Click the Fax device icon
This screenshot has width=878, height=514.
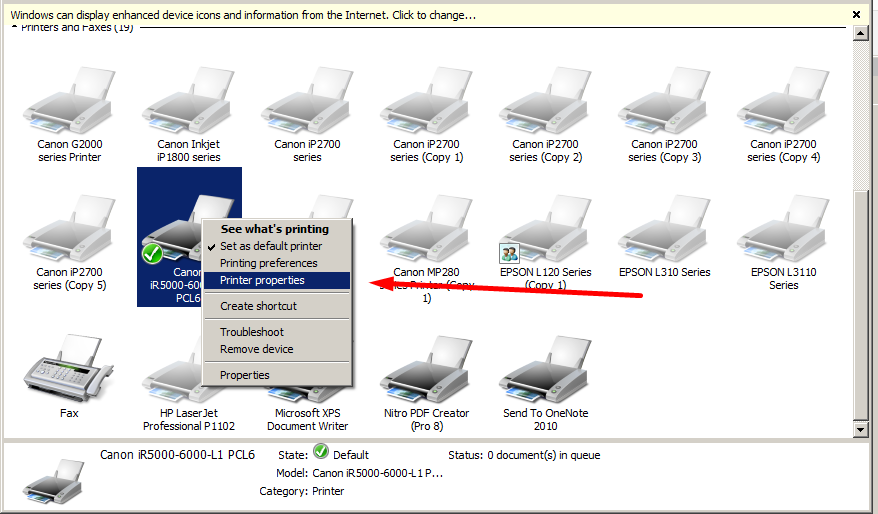click(69, 368)
